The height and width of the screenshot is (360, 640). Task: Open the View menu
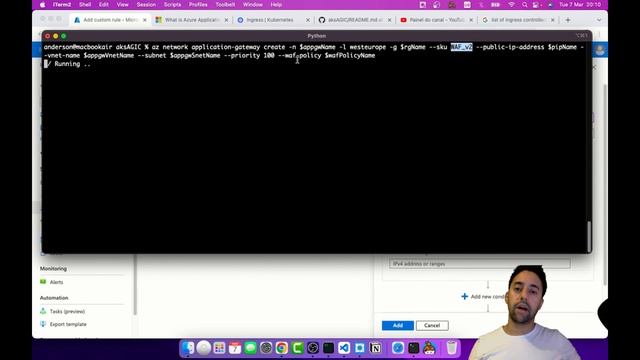122,4
